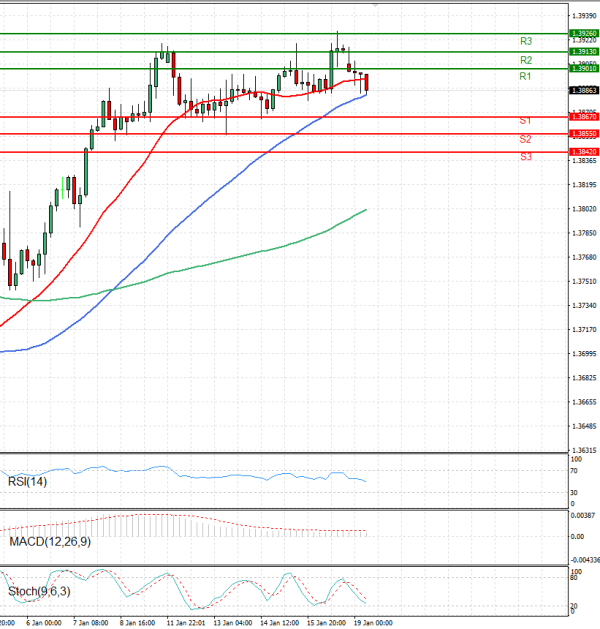Click the 1.39130 green price tag
Screen dimensions: 600x629
coord(583,51)
